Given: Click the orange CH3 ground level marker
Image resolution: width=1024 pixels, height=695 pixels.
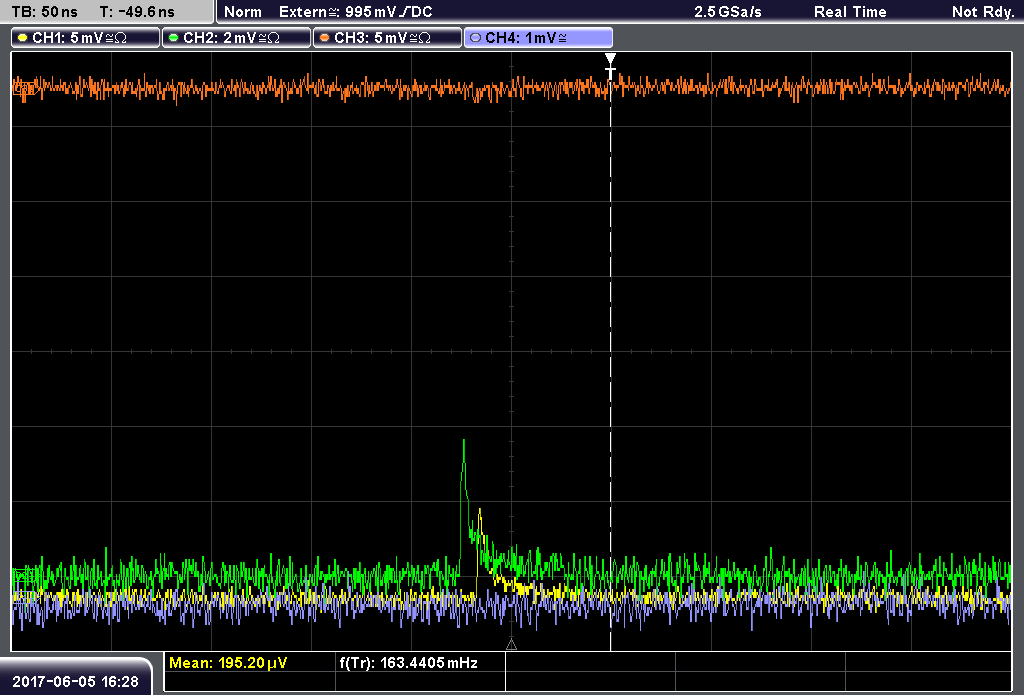Looking at the screenshot, I should (24, 89).
